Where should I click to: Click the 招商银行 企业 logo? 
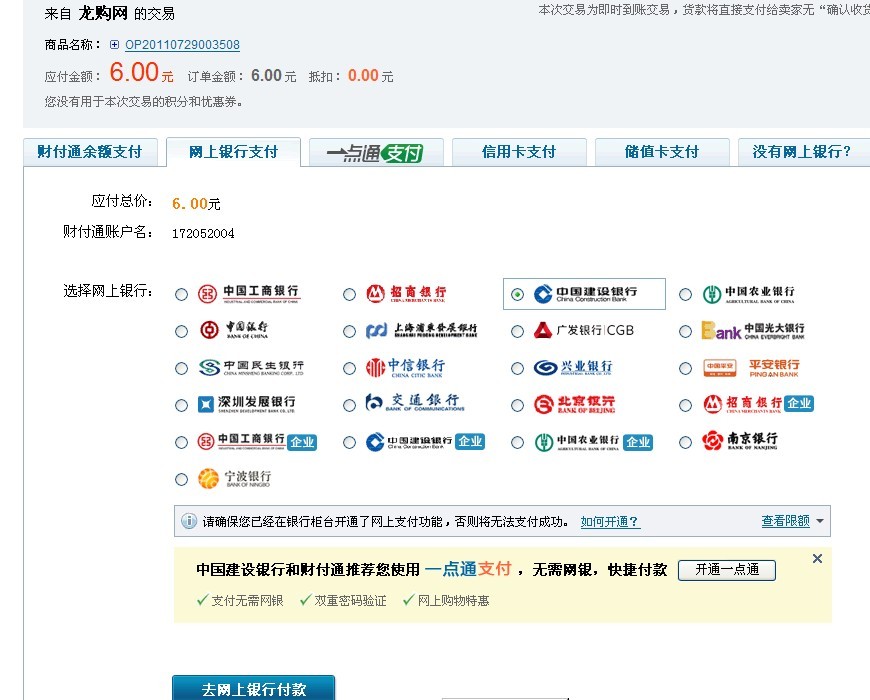(758, 404)
